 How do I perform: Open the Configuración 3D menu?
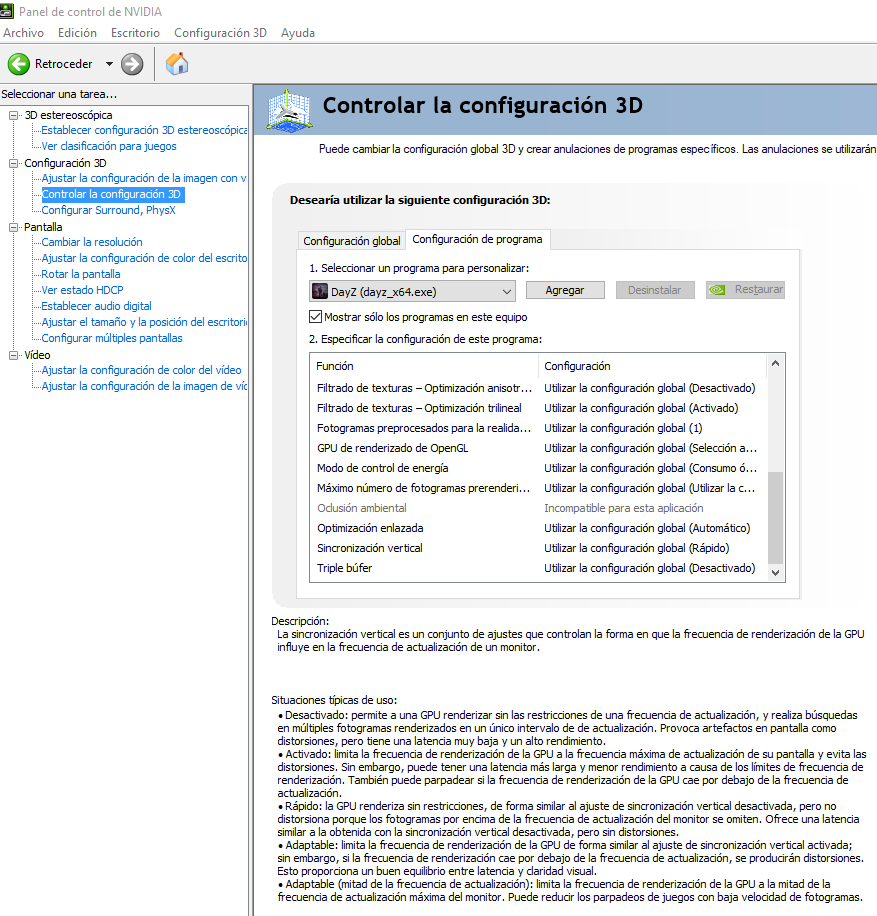click(x=220, y=33)
